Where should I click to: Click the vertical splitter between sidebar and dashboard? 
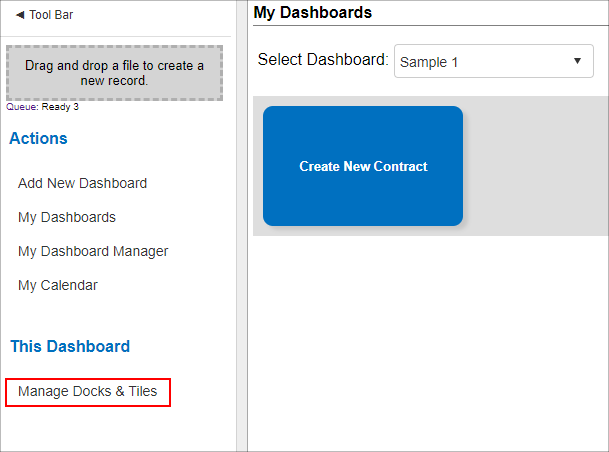point(242,226)
